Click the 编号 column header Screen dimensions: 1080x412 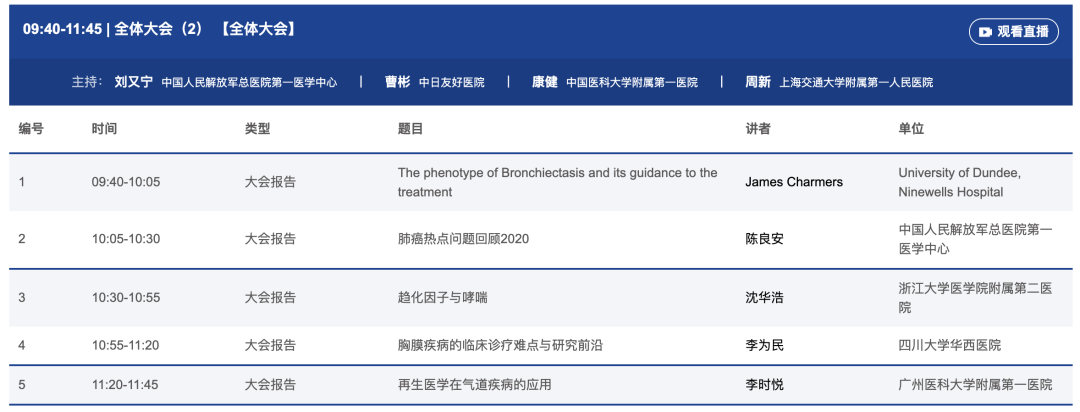click(31, 129)
